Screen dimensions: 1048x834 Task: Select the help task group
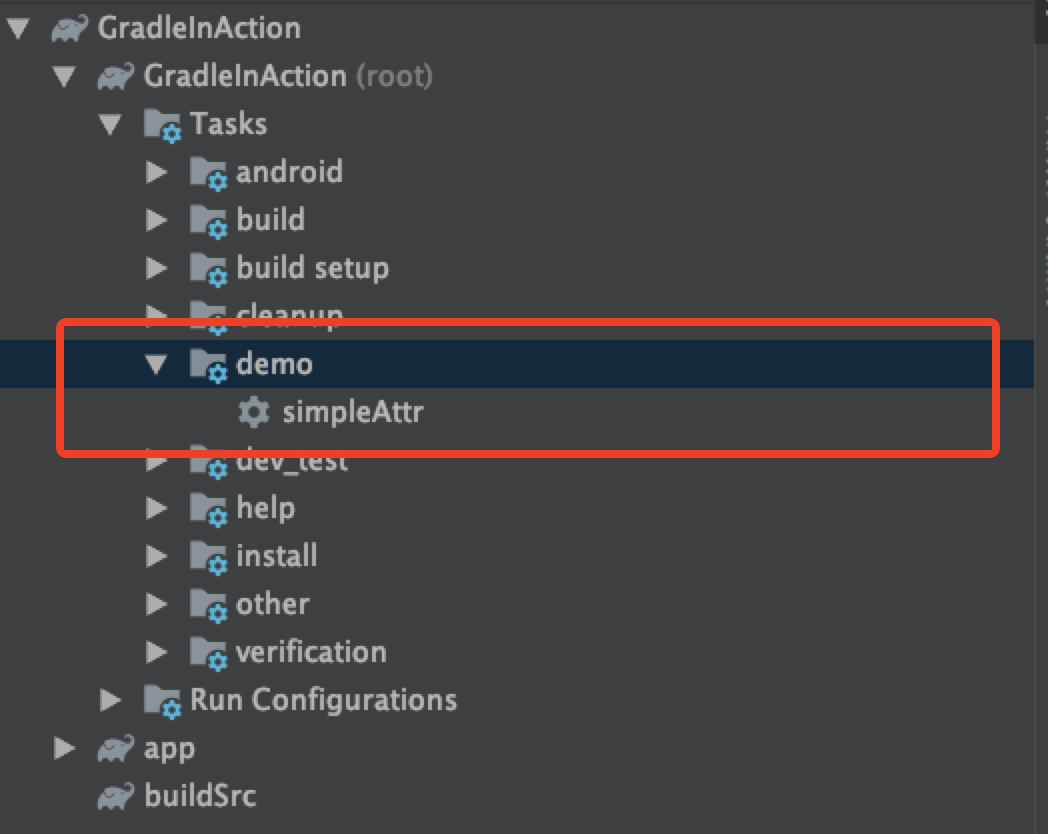click(266, 509)
